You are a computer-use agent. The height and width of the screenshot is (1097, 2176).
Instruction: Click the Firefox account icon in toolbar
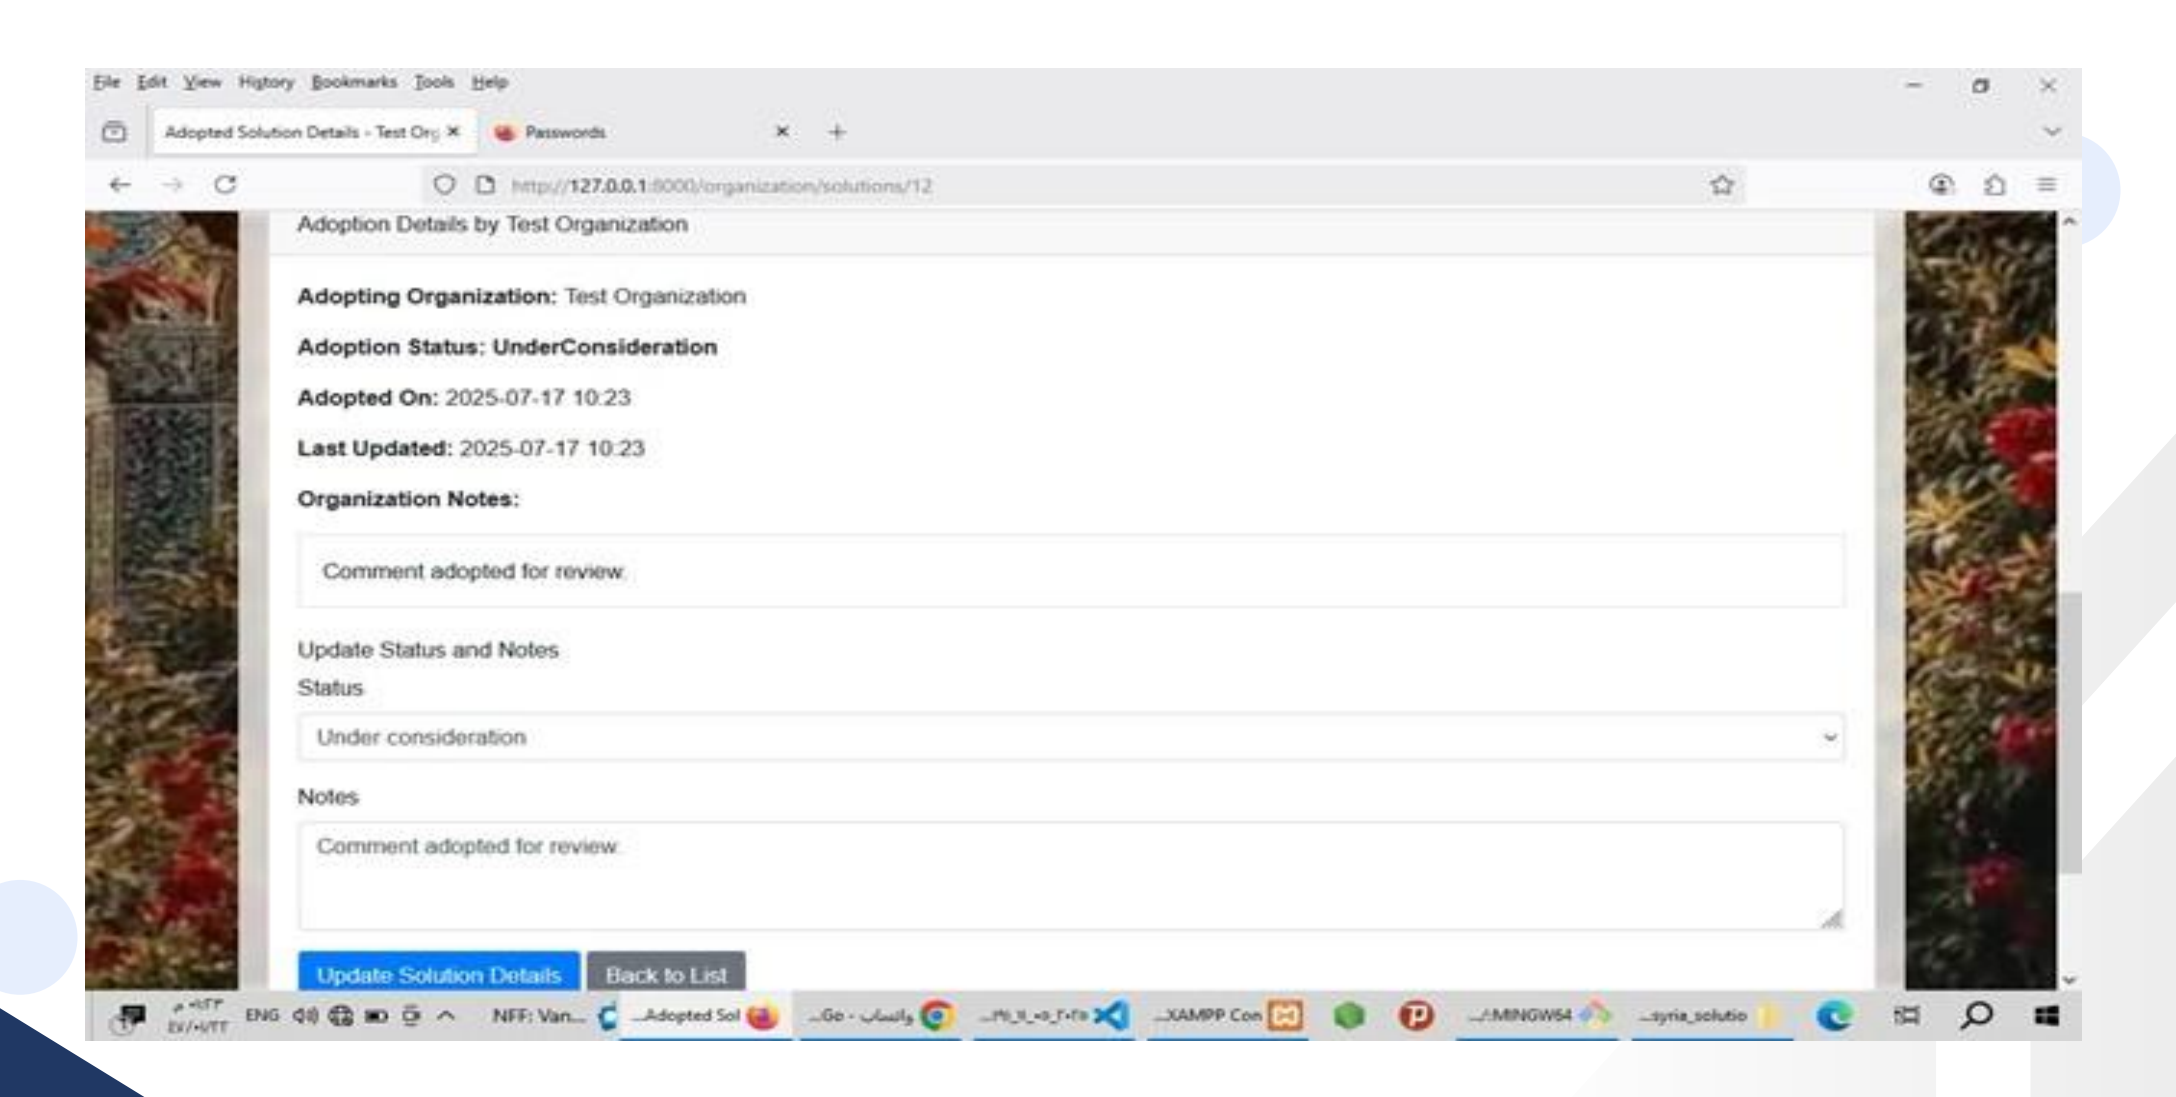point(1941,184)
